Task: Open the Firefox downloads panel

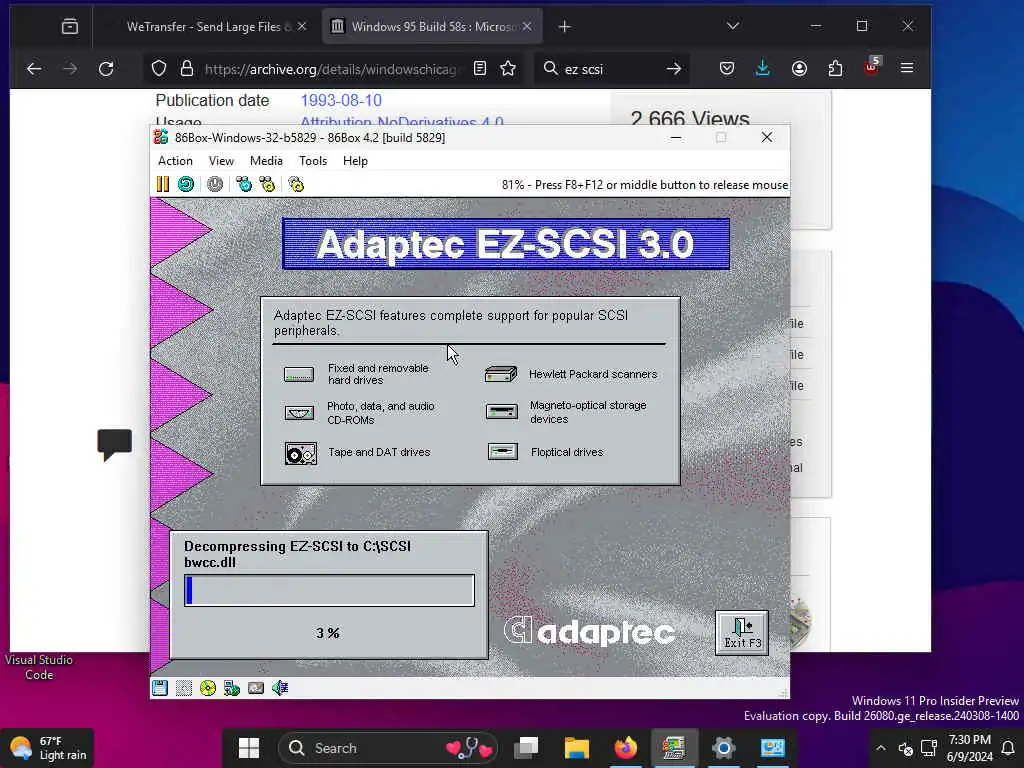Action: point(763,69)
